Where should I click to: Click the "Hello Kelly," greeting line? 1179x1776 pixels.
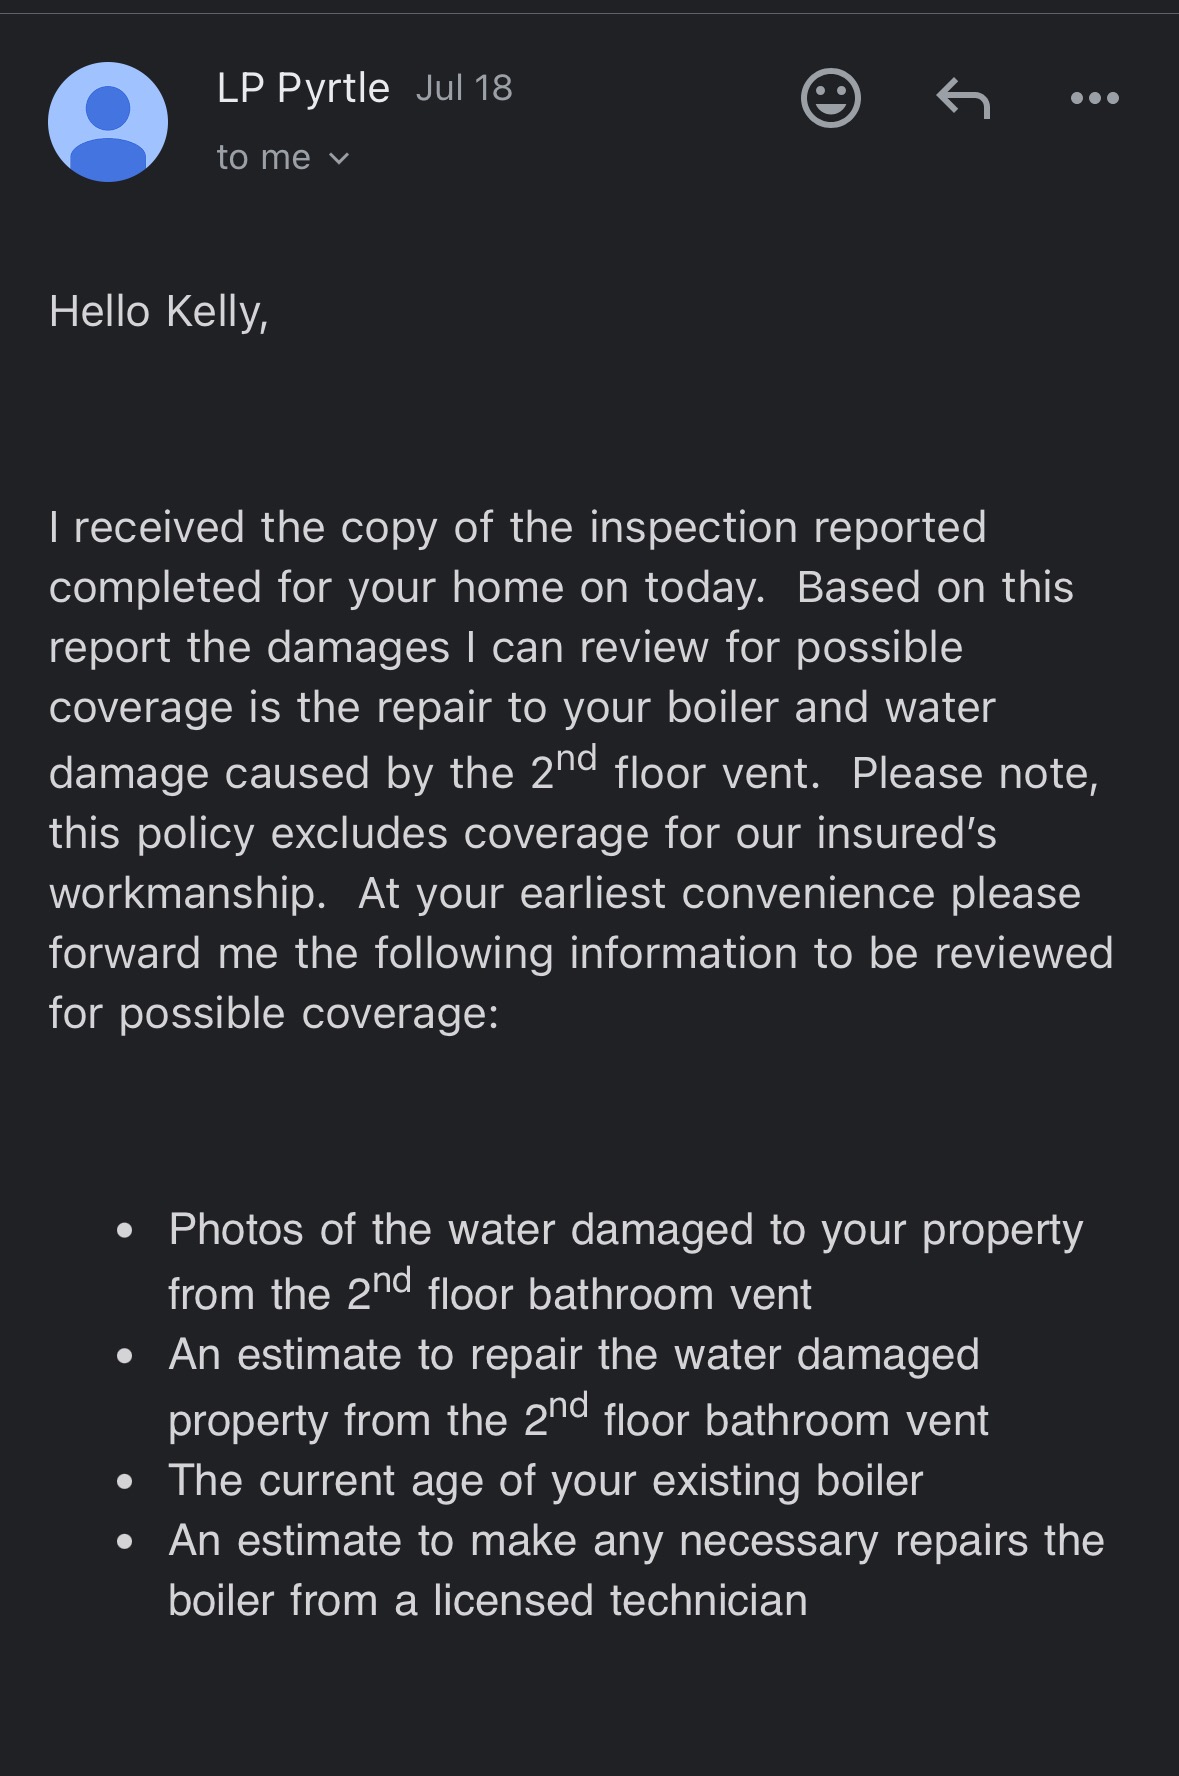159,311
